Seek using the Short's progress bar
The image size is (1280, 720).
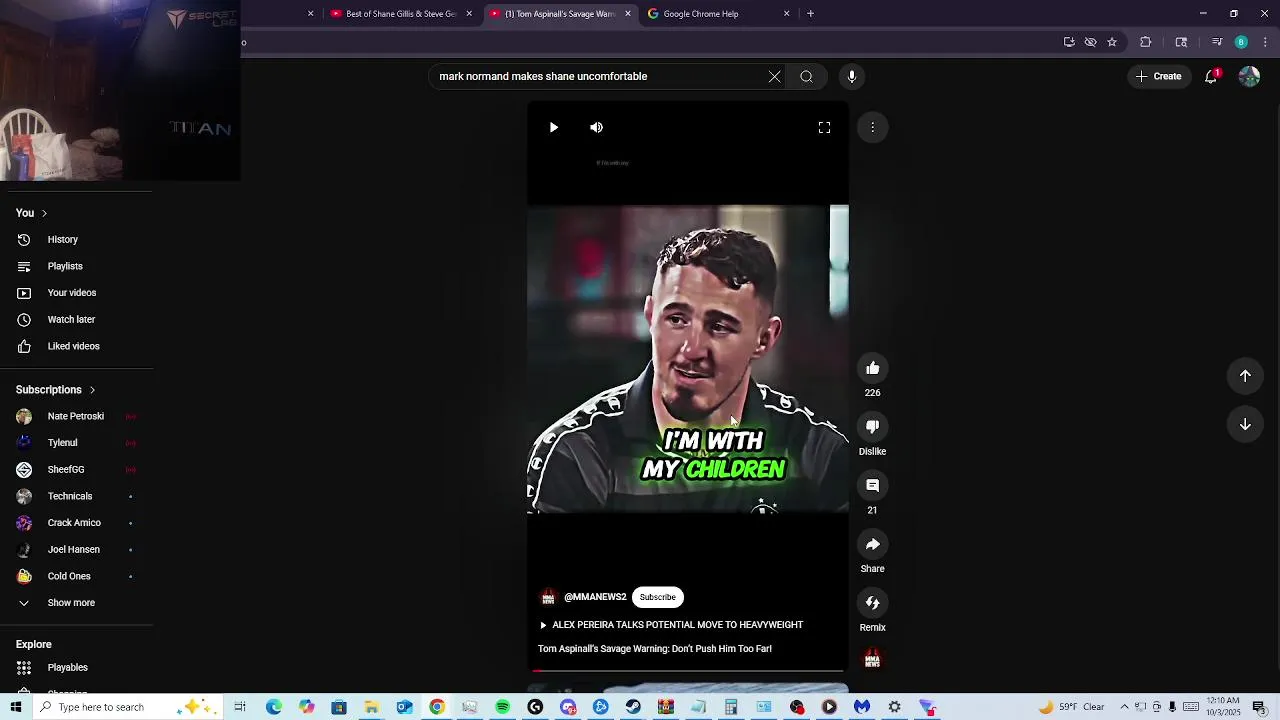(688, 671)
